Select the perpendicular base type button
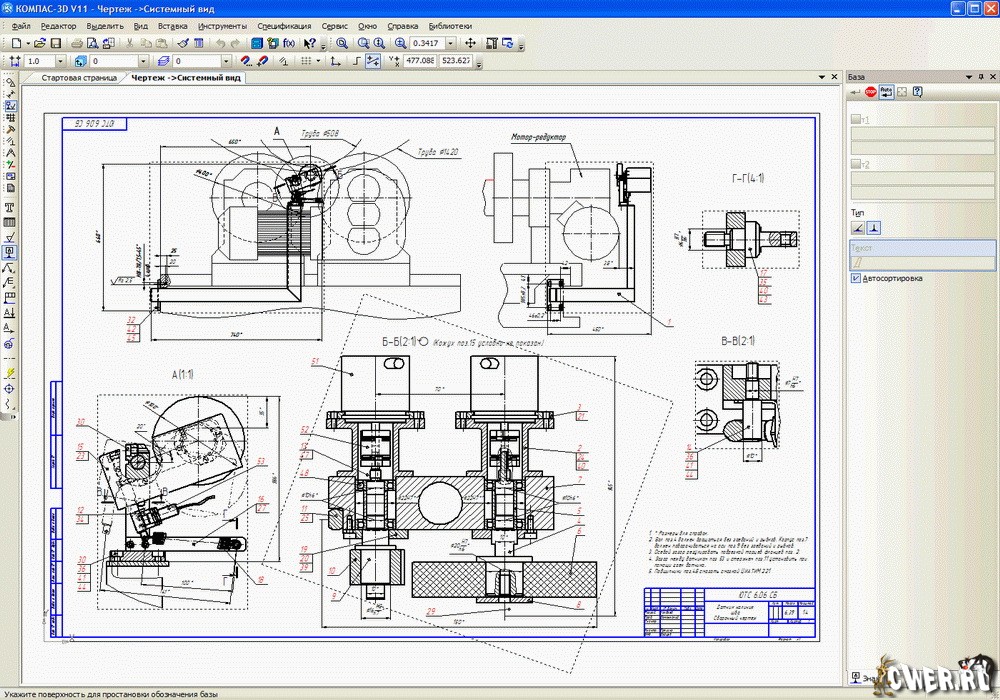Screen dimensions: 1000x700 (x=873, y=228)
